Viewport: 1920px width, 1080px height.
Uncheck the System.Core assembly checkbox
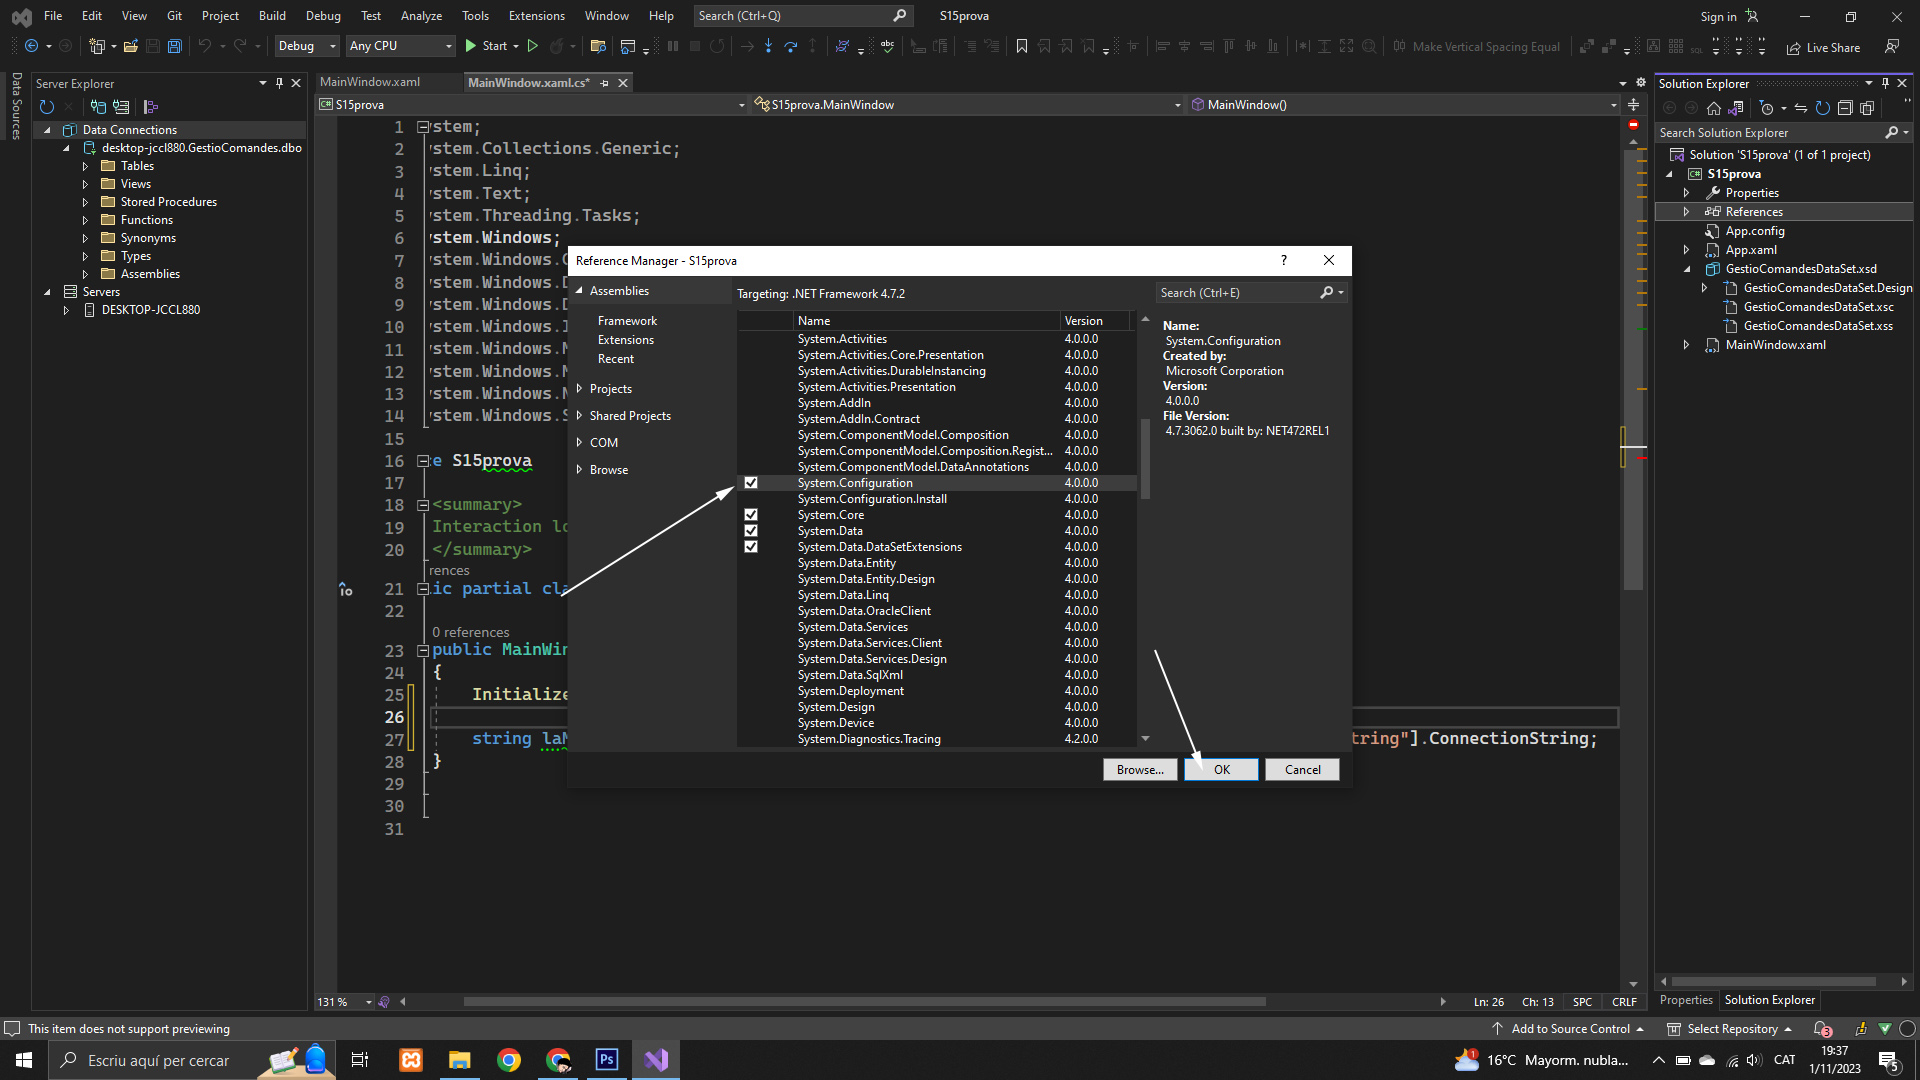[751, 515]
